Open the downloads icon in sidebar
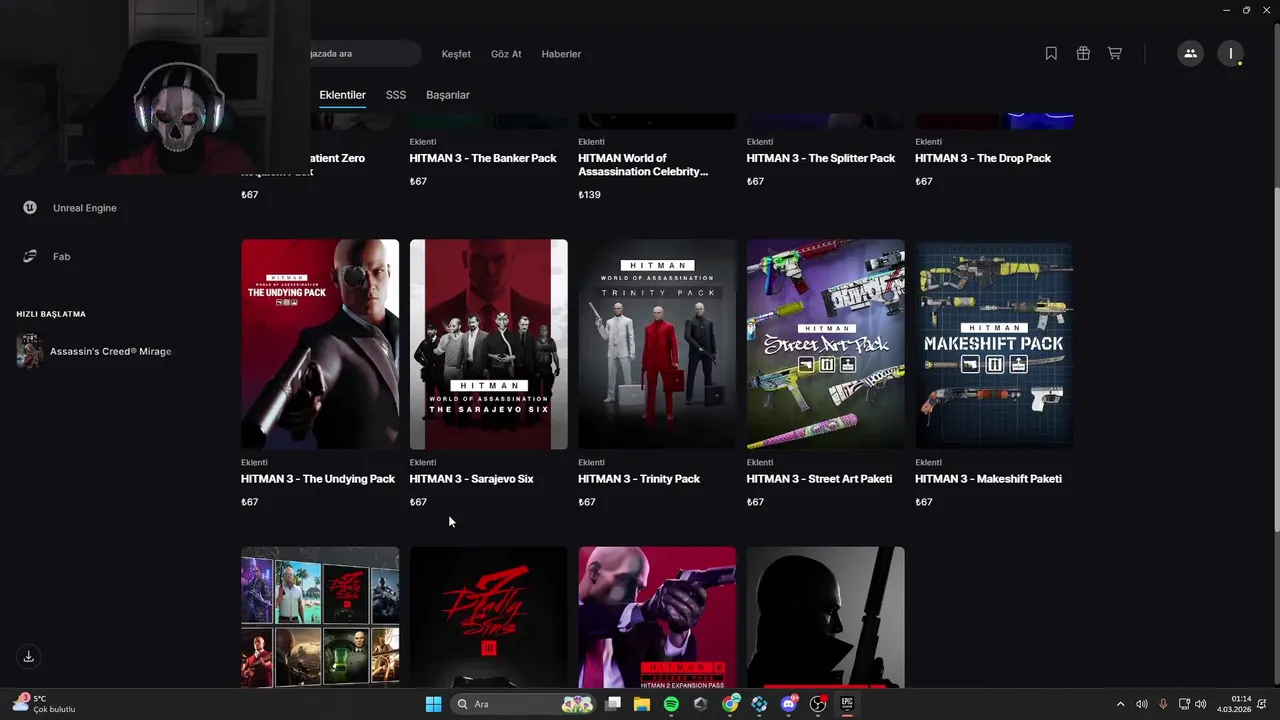Screen dimensions: 1280x720 [x=29, y=656]
